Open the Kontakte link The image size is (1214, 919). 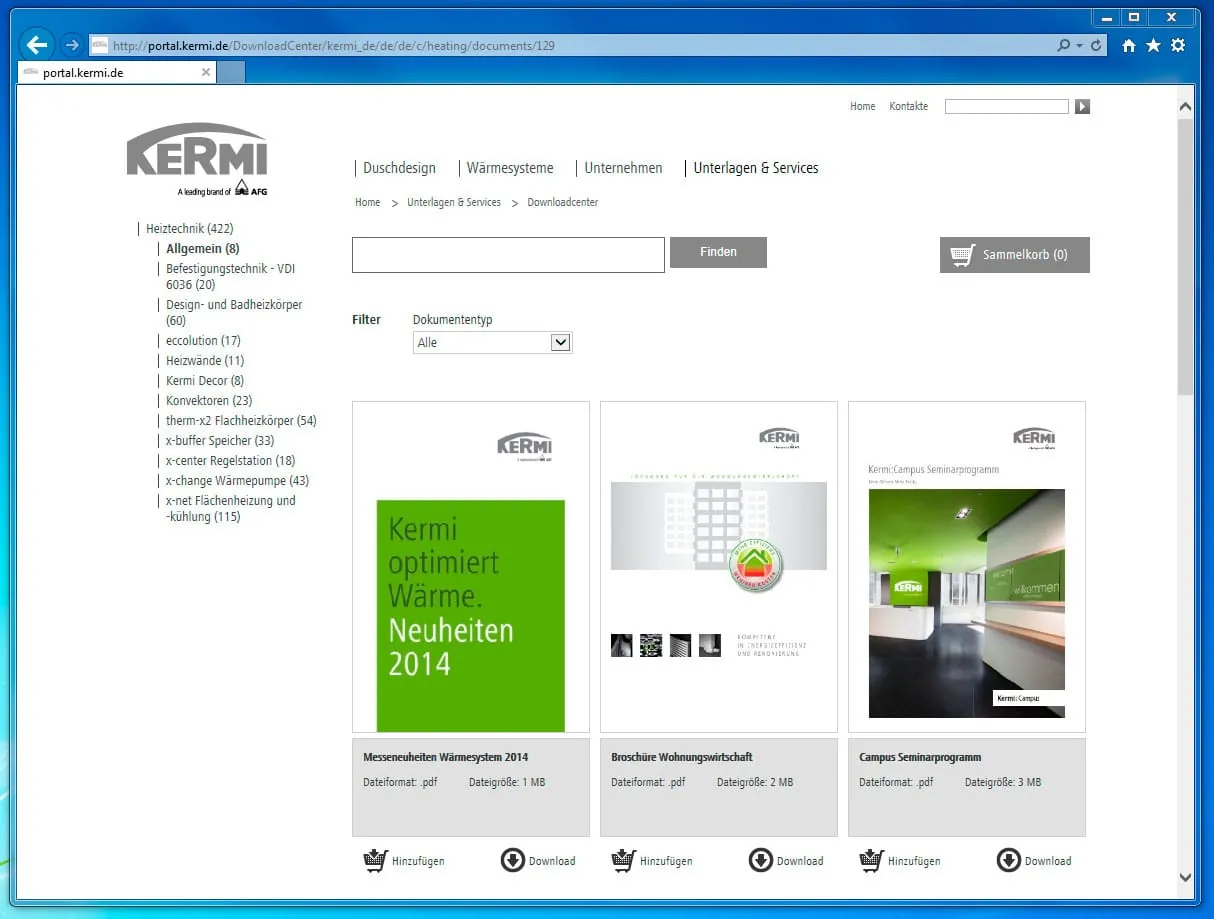908,106
